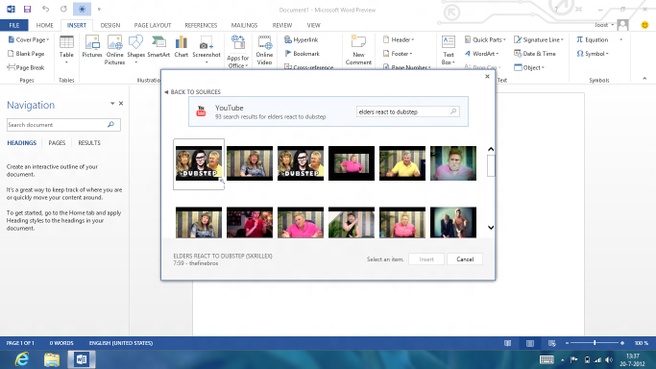The image size is (656, 369).
Task: Go BACK TO SOURCES in video dialog
Action: 192,92
